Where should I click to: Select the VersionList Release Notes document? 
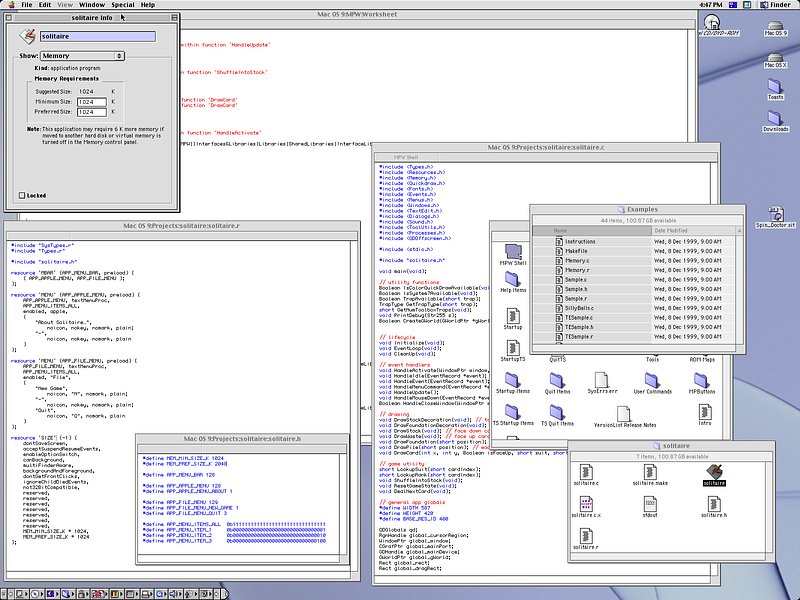coord(625,416)
